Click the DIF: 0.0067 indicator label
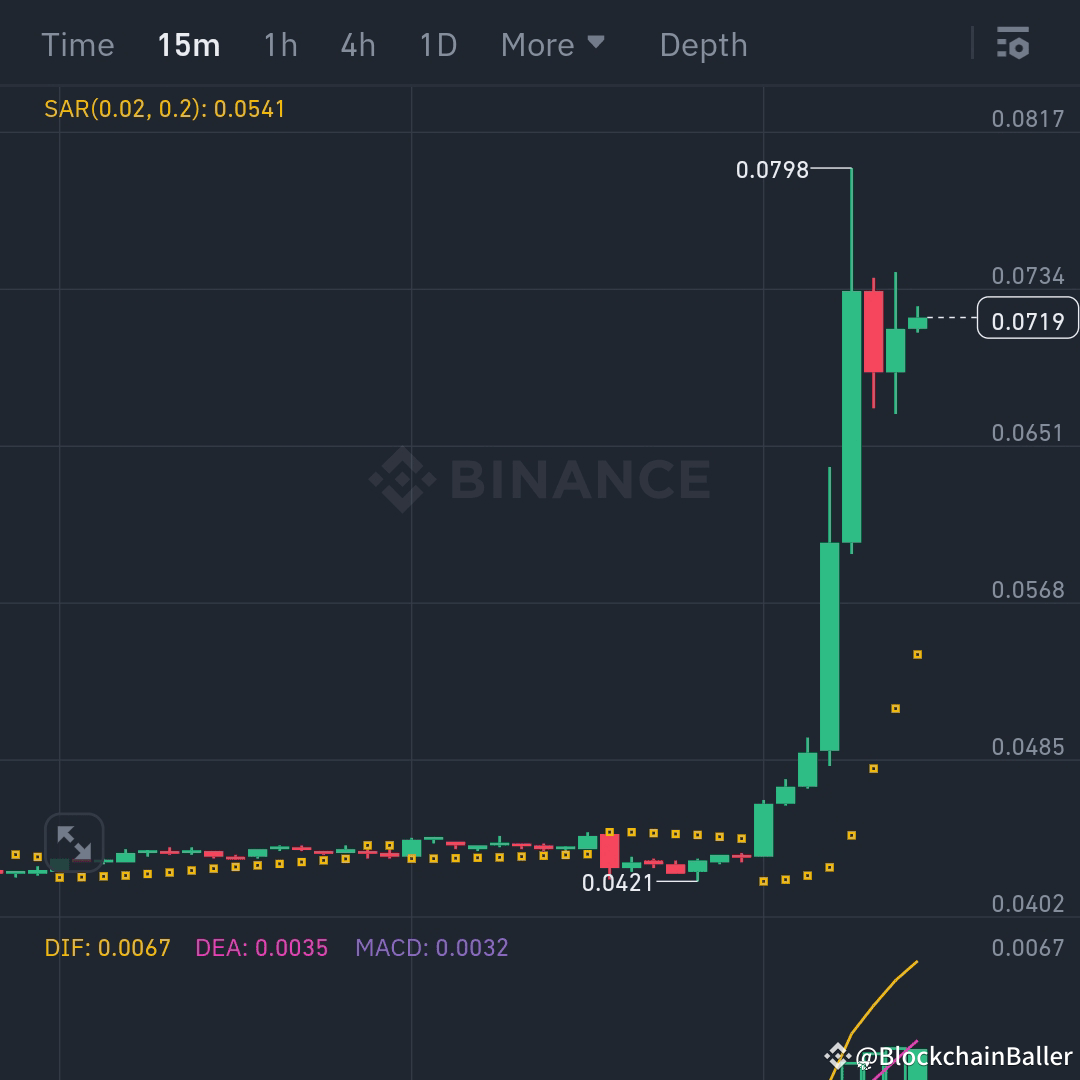 tap(107, 947)
